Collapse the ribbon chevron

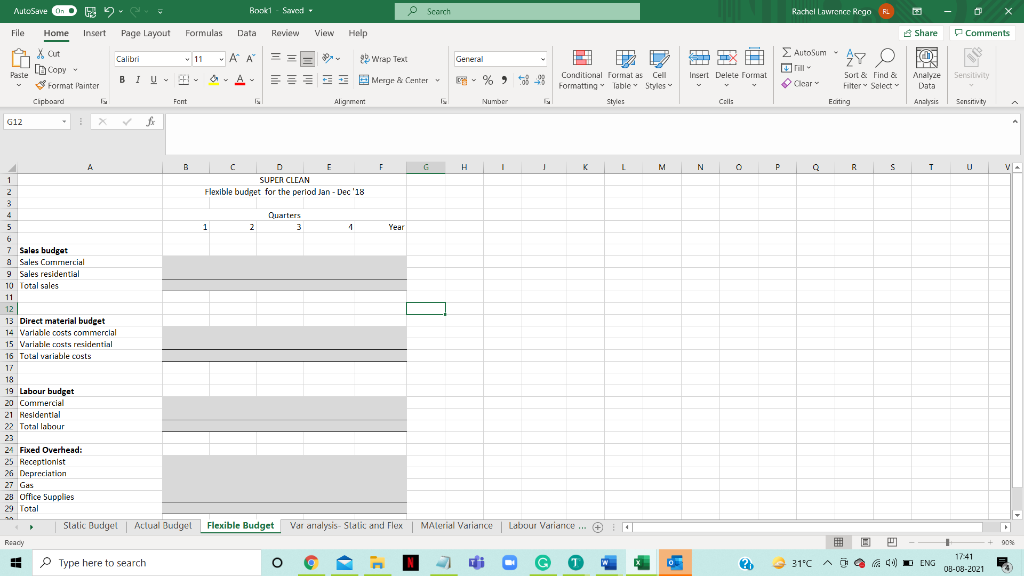coord(1014,103)
